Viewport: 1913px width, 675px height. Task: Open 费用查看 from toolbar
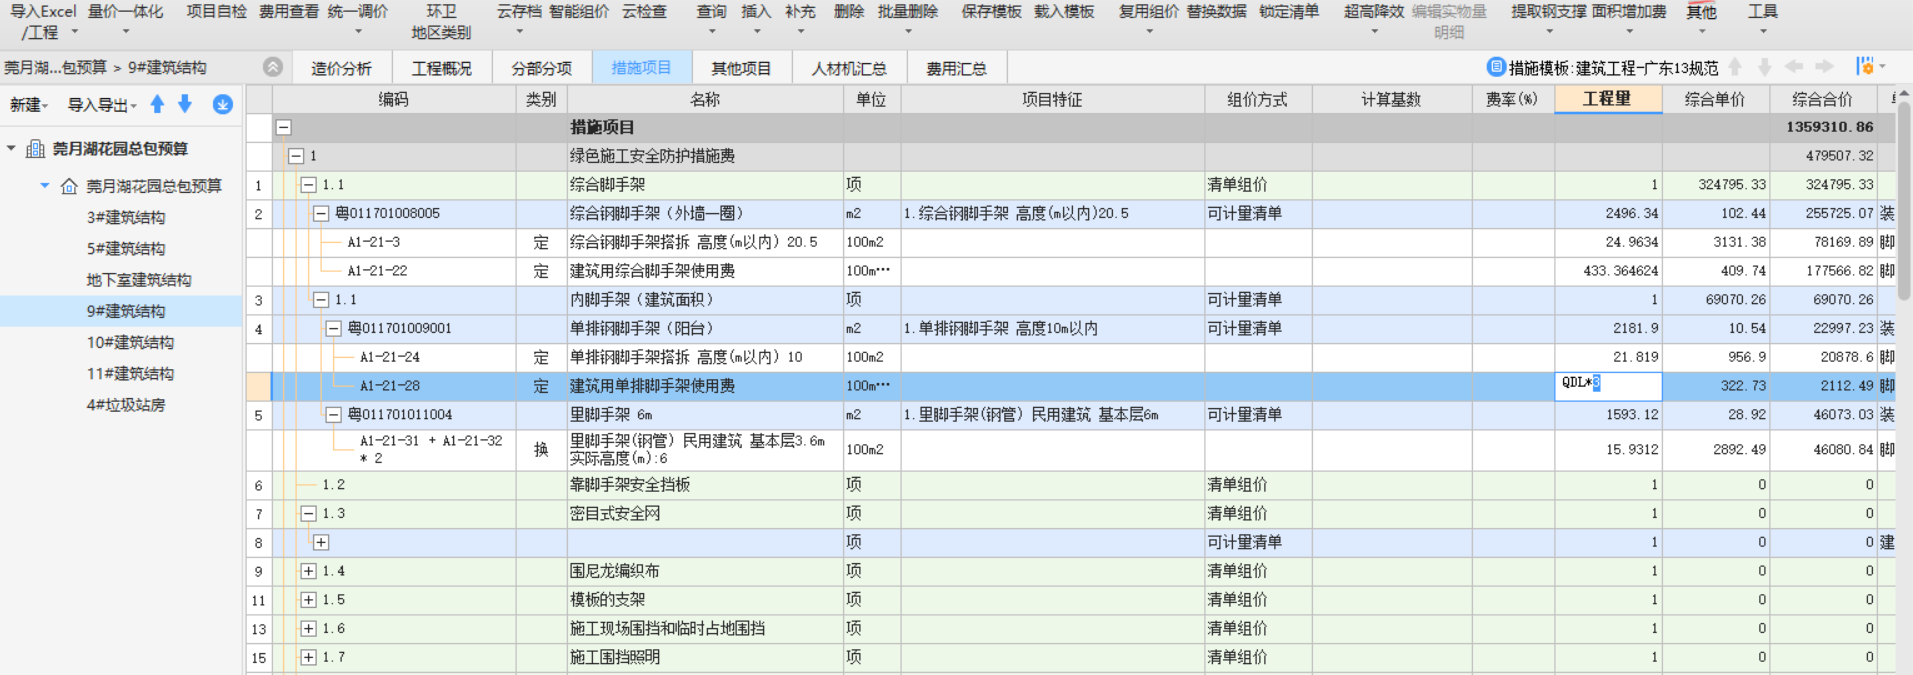point(288,12)
